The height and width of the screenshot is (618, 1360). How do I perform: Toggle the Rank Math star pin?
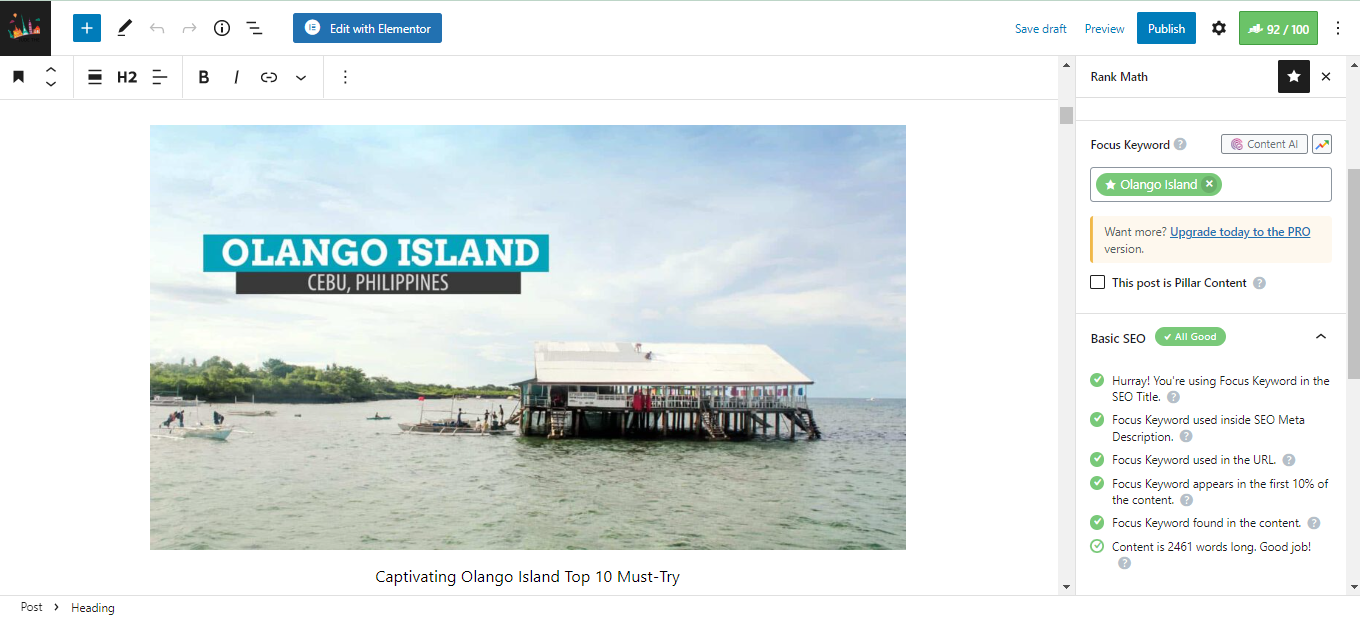1294,77
